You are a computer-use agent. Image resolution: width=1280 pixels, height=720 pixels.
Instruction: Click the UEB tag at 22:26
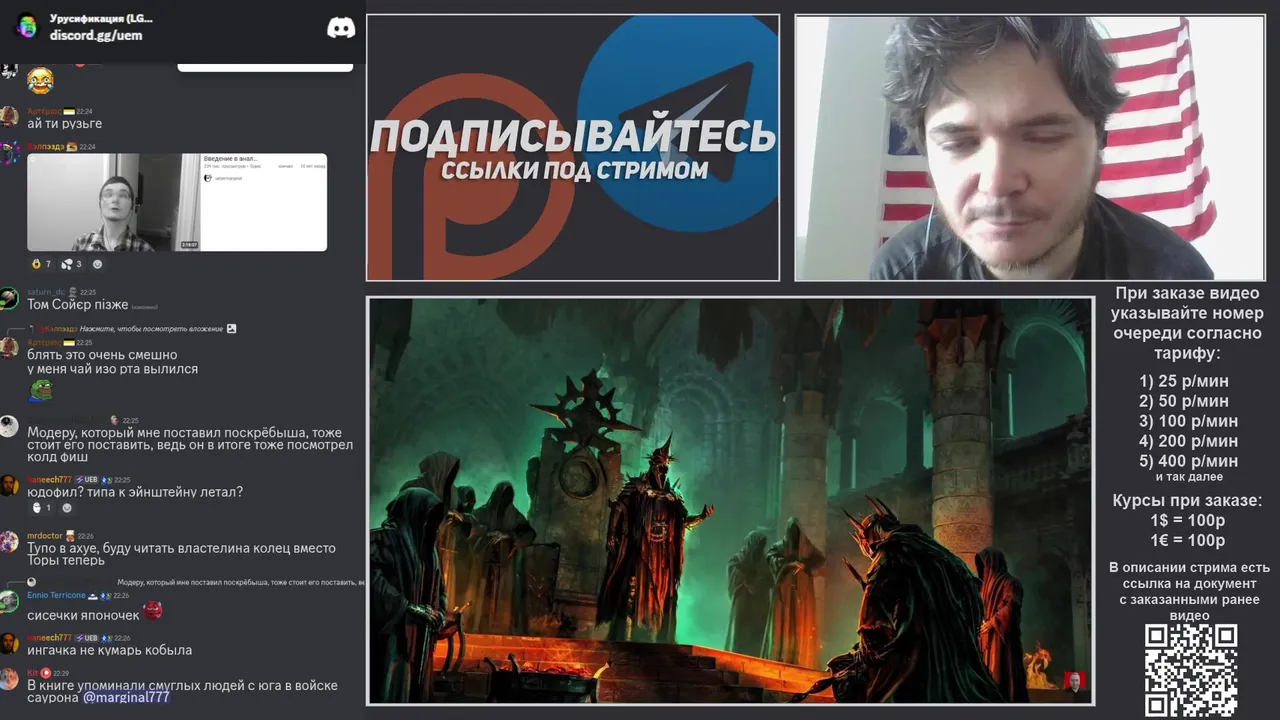(86, 638)
